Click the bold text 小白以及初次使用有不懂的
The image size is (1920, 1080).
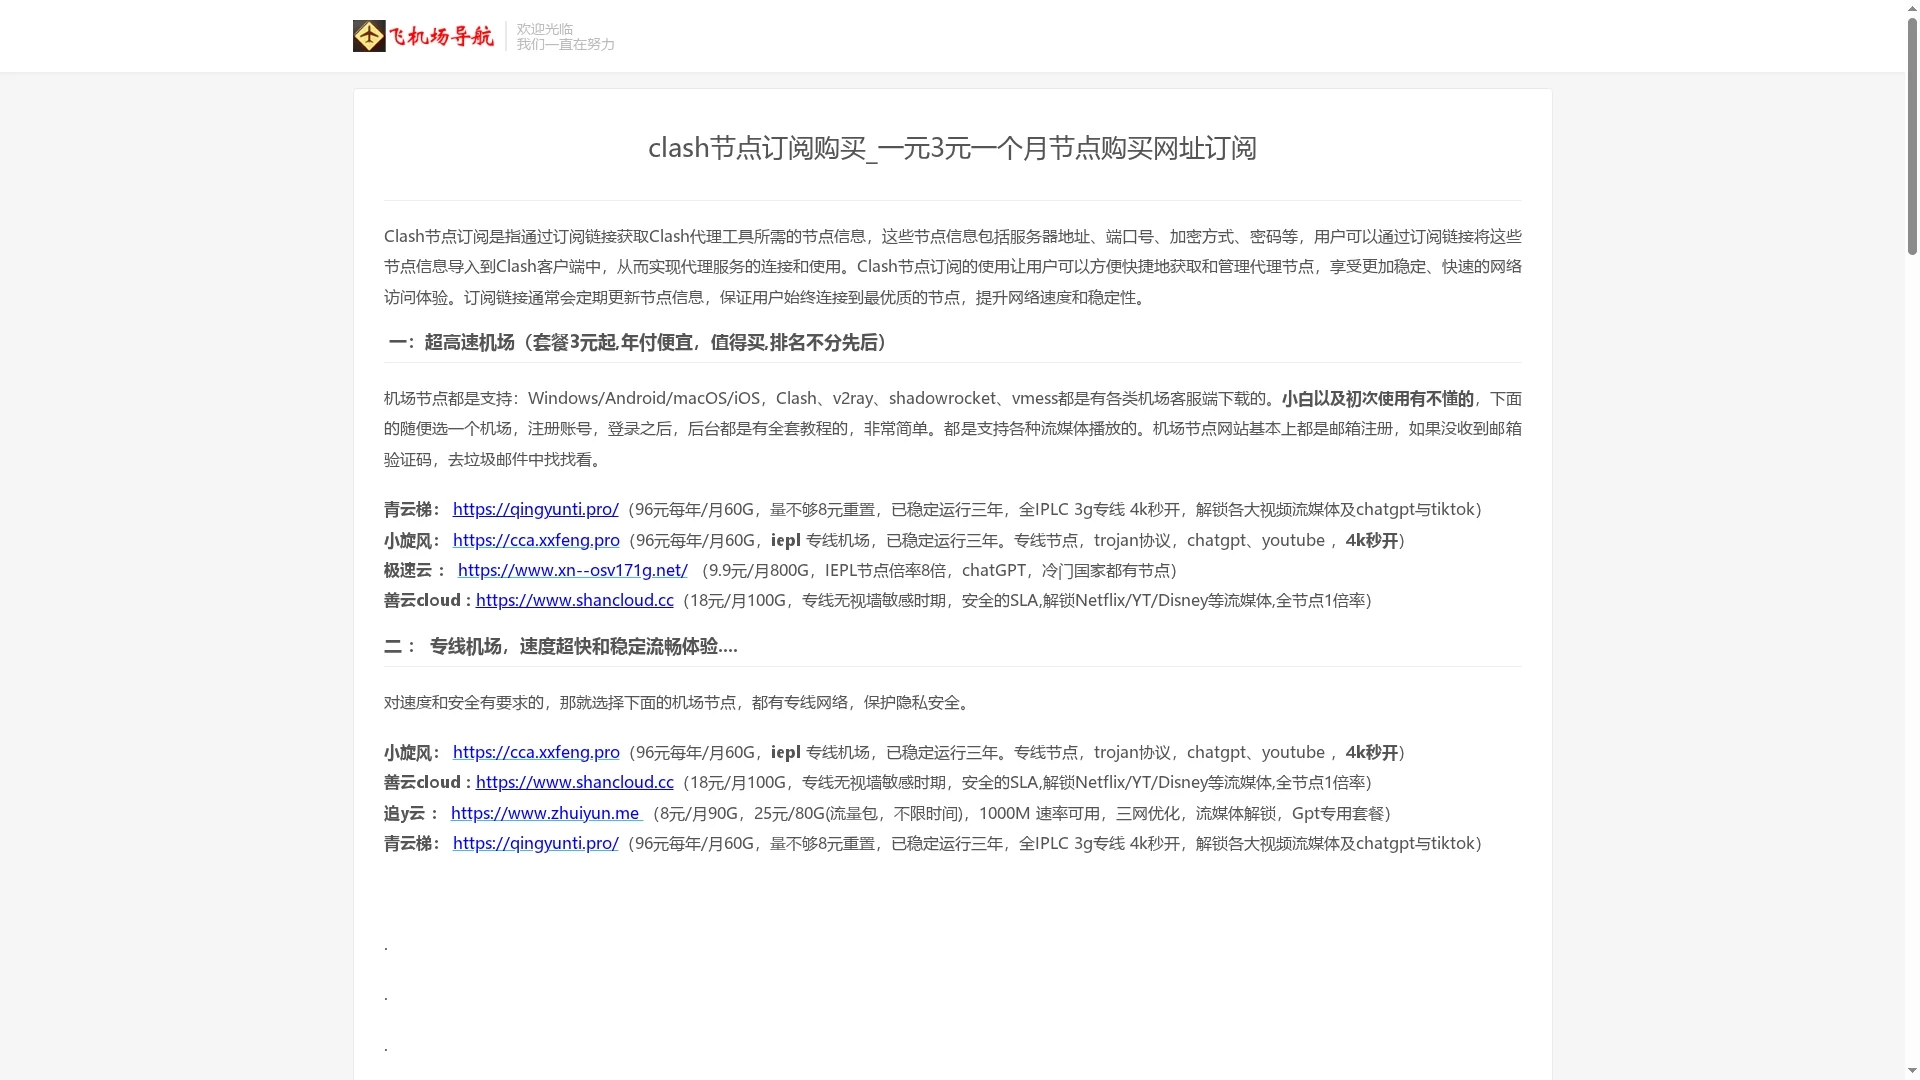tap(1377, 399)
